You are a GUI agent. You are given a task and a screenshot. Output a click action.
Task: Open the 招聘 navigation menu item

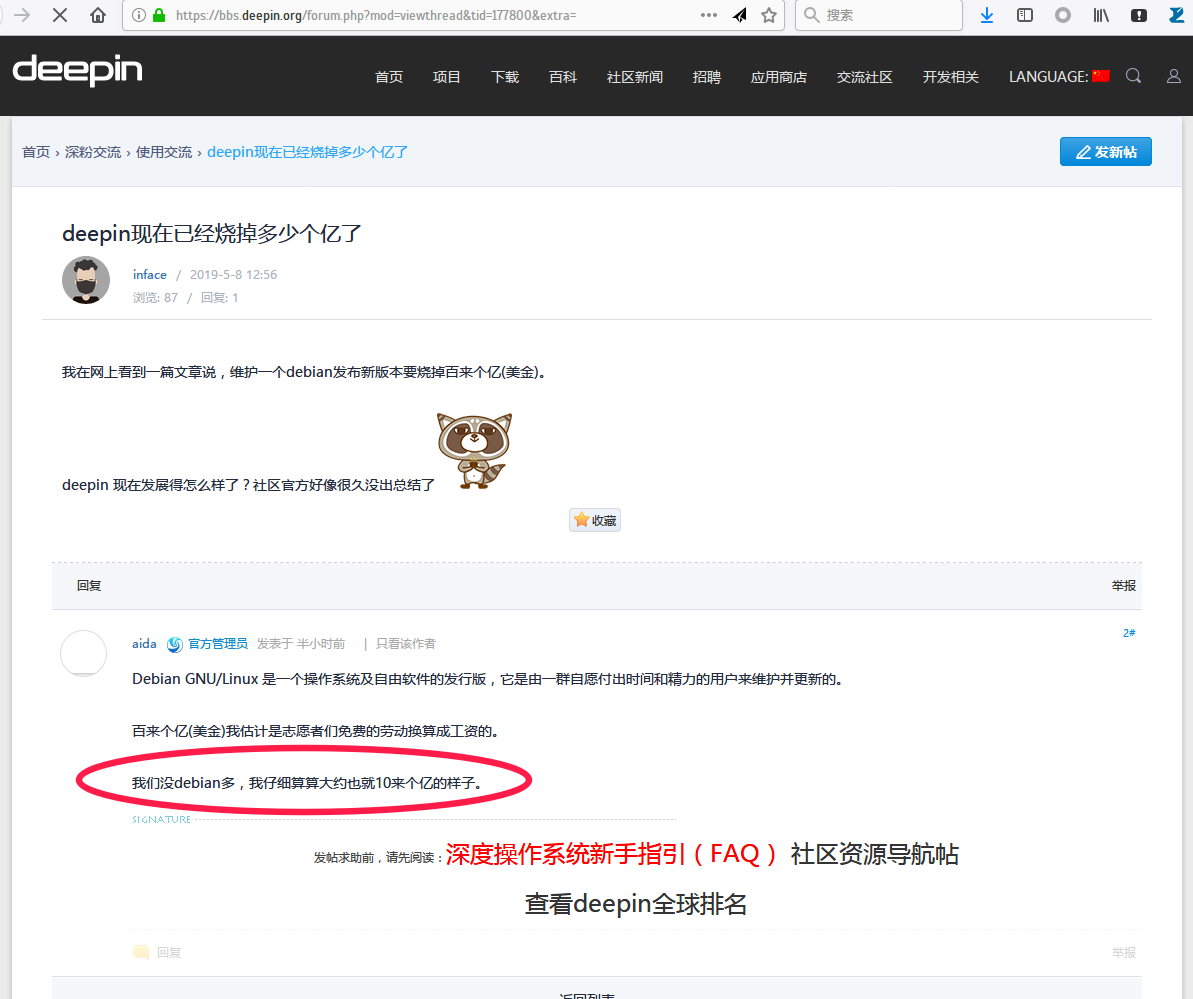707,77
